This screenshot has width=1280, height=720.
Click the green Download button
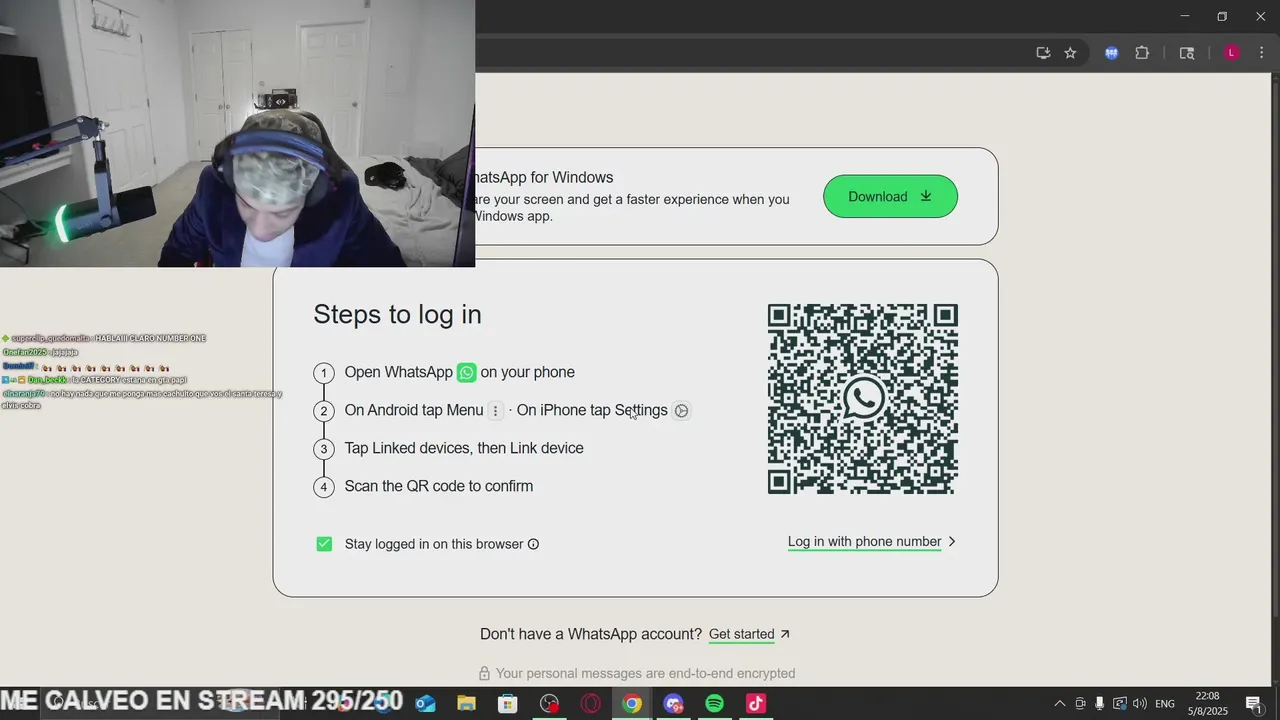coord(890,196)
